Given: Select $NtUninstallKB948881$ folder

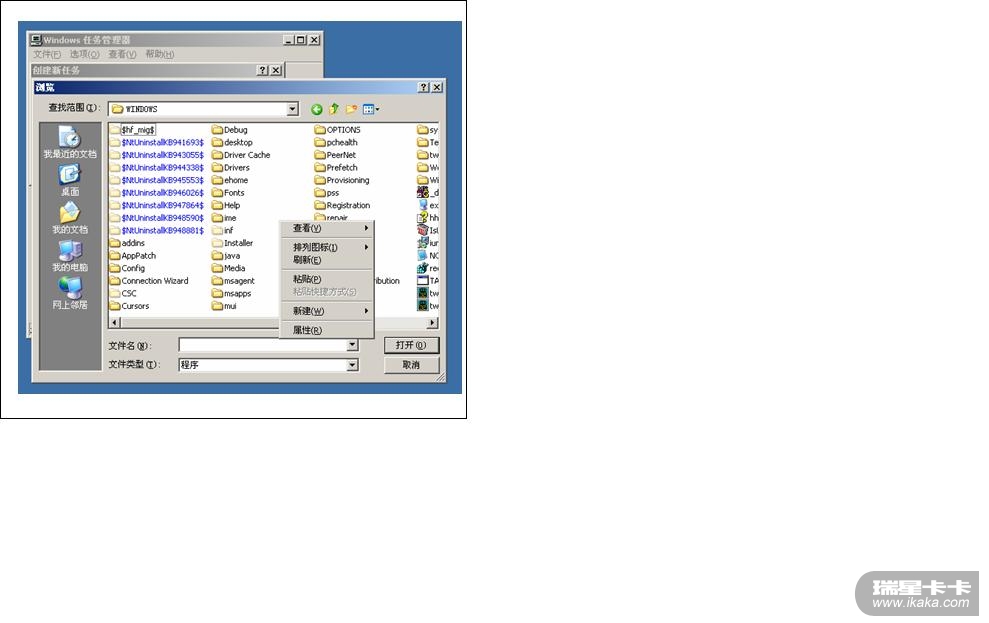Looking at the screenshot, I should tap(156, 231).
